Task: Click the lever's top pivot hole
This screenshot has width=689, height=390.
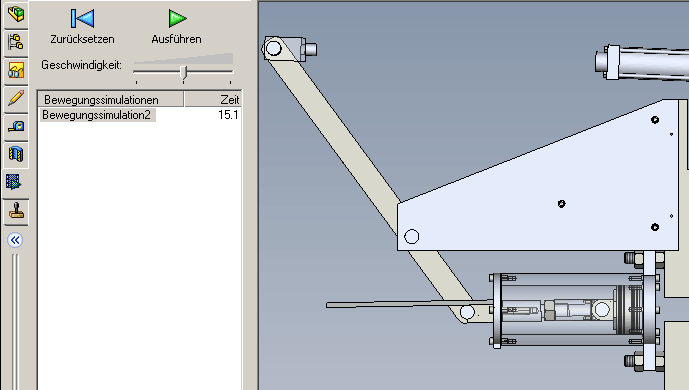Action: click(x=274, y=48)
